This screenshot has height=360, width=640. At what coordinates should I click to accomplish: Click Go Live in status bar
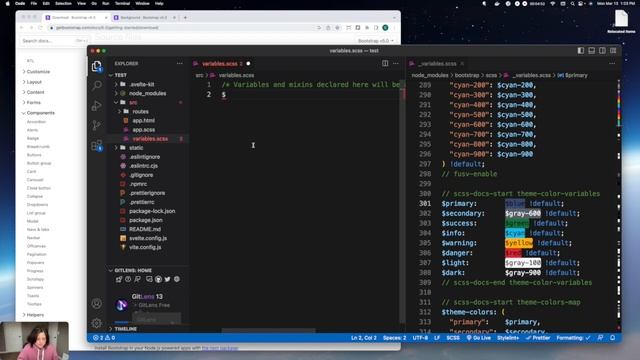point(478,338)
